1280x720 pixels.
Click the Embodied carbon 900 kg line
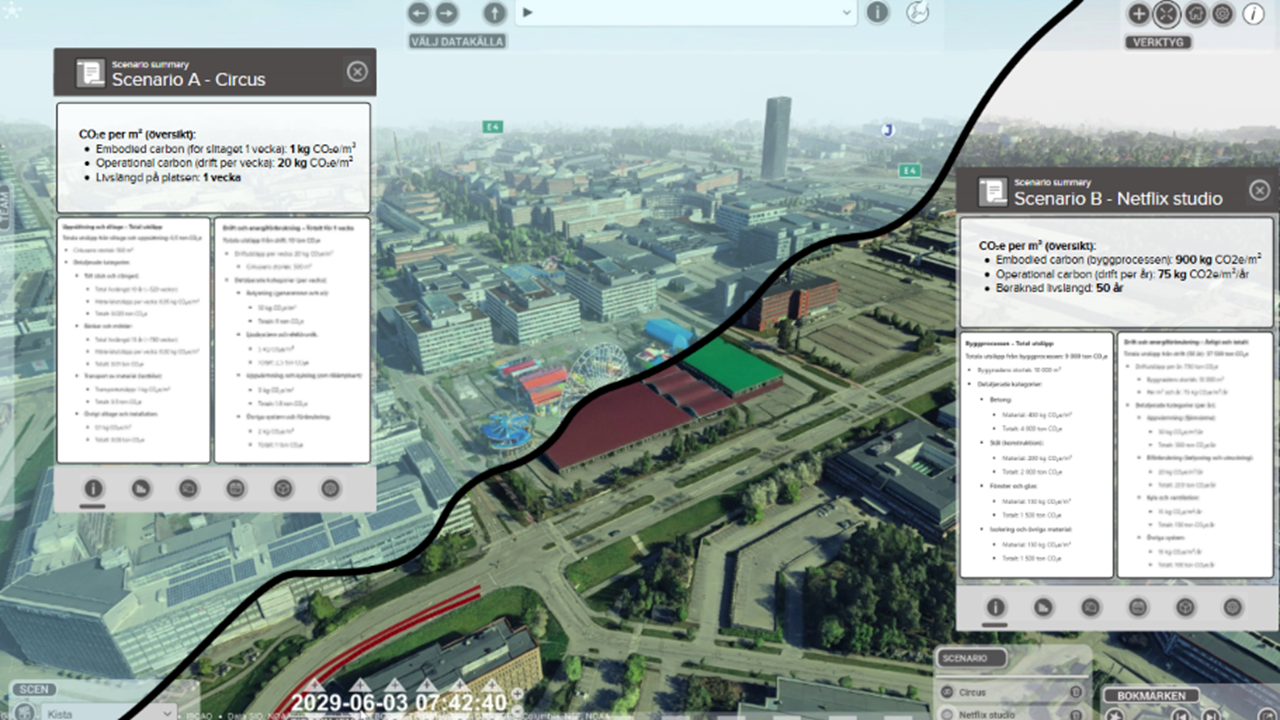point(1129,259)
